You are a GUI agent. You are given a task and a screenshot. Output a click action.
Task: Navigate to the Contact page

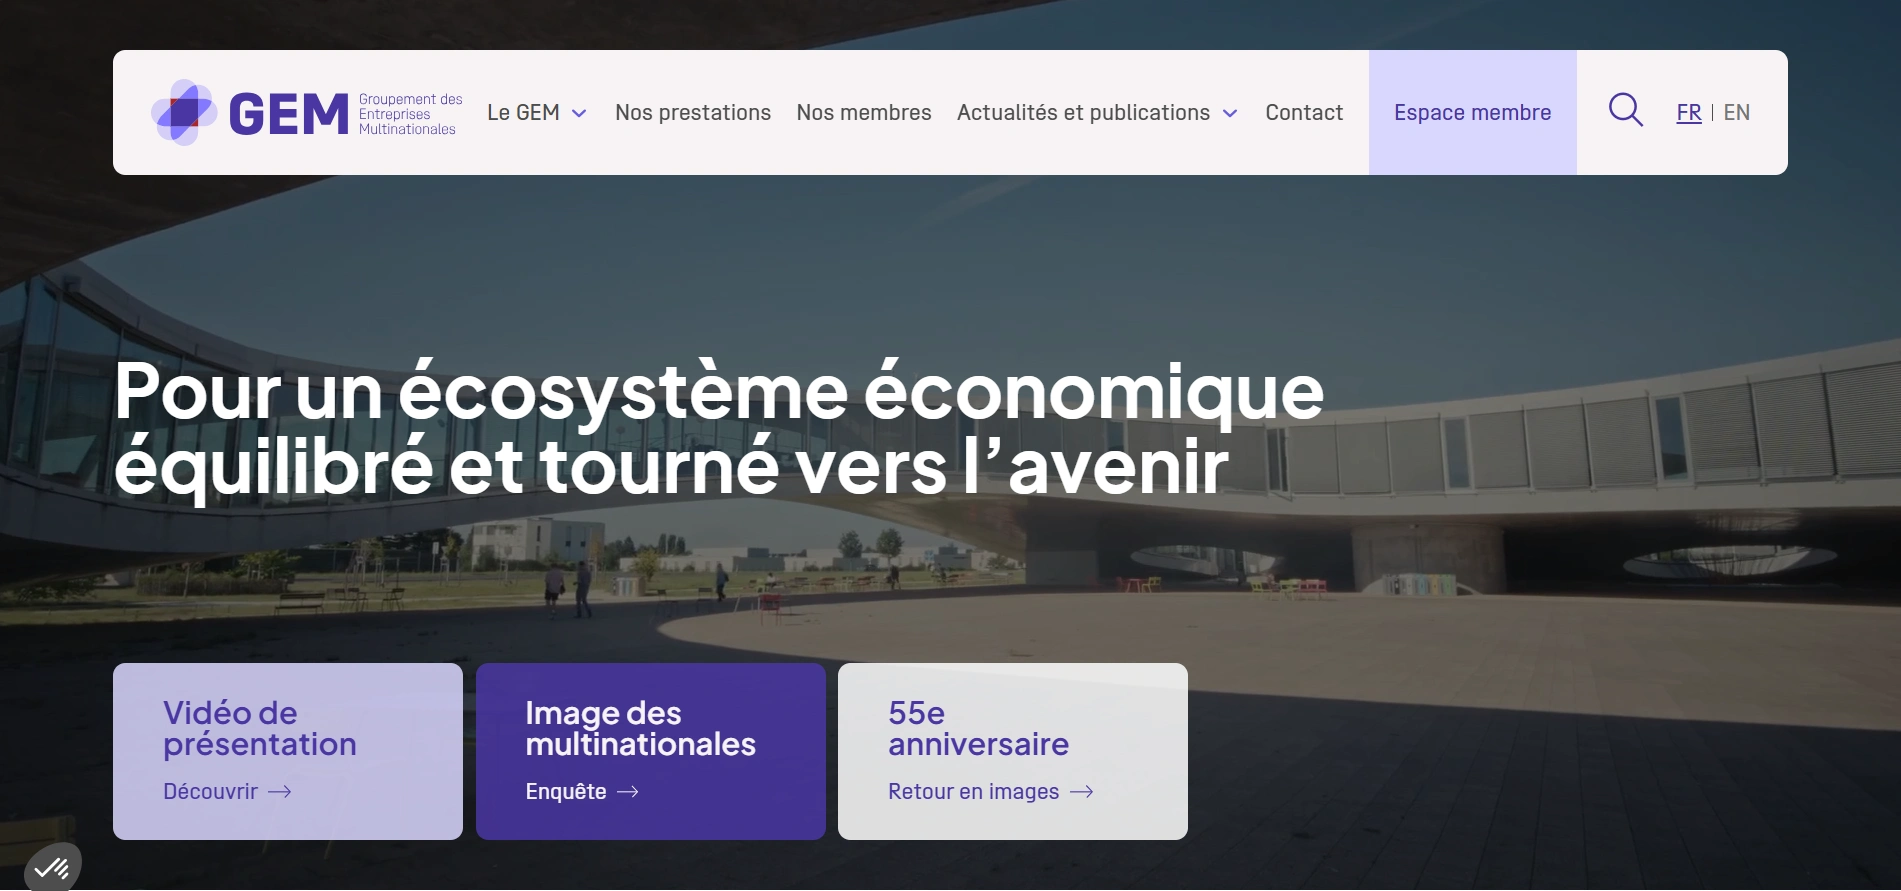[1304, 113]
